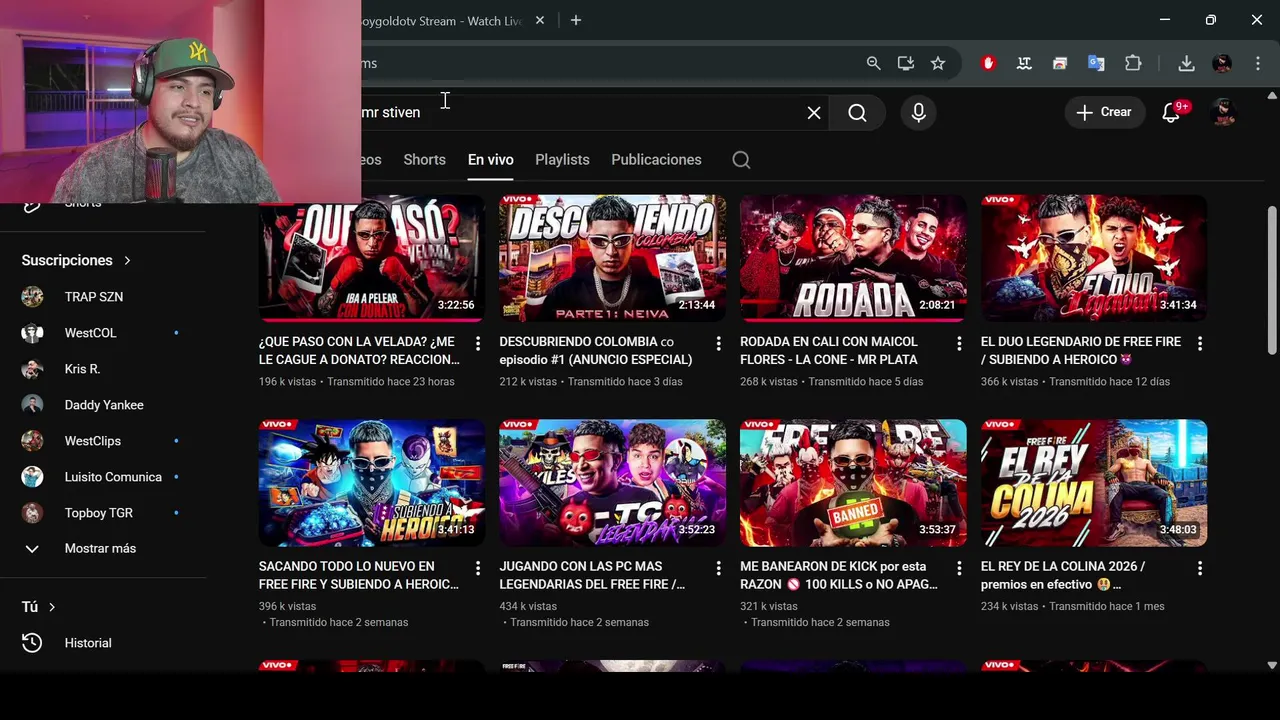Play the QUE PASO velada thumbnail
The height and width of the screenshot is (720, 1280).
point(372,258)
